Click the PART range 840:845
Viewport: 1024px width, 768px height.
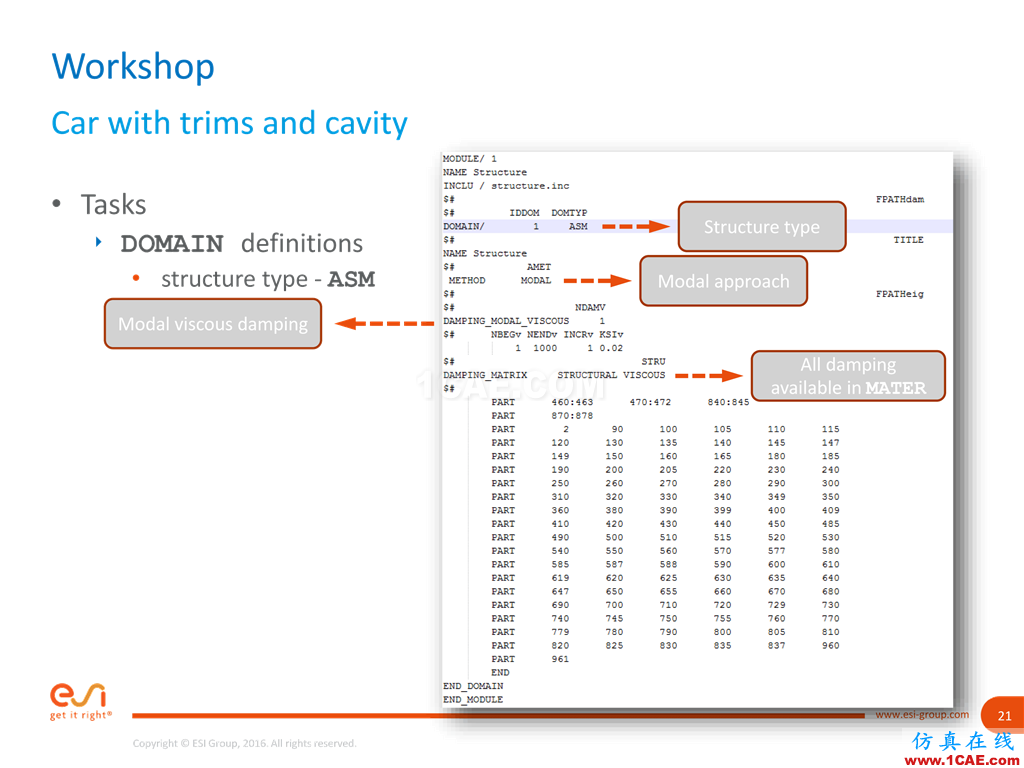tap(728, 402)
